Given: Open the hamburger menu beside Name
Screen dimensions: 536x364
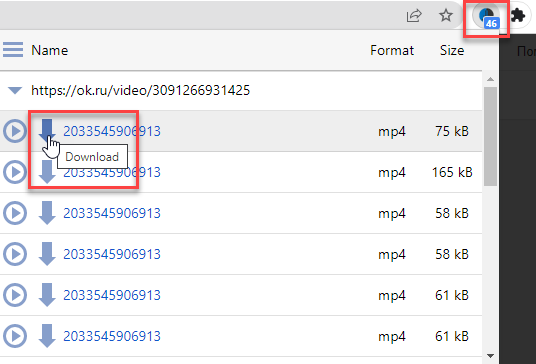Looking at the screenshot, I should click(13, 50).
